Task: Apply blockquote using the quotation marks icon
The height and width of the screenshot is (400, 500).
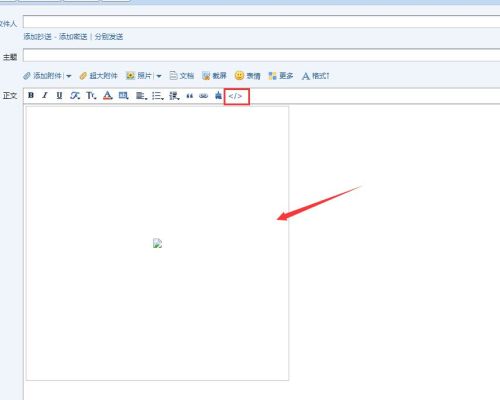Action: coord(190,96)
